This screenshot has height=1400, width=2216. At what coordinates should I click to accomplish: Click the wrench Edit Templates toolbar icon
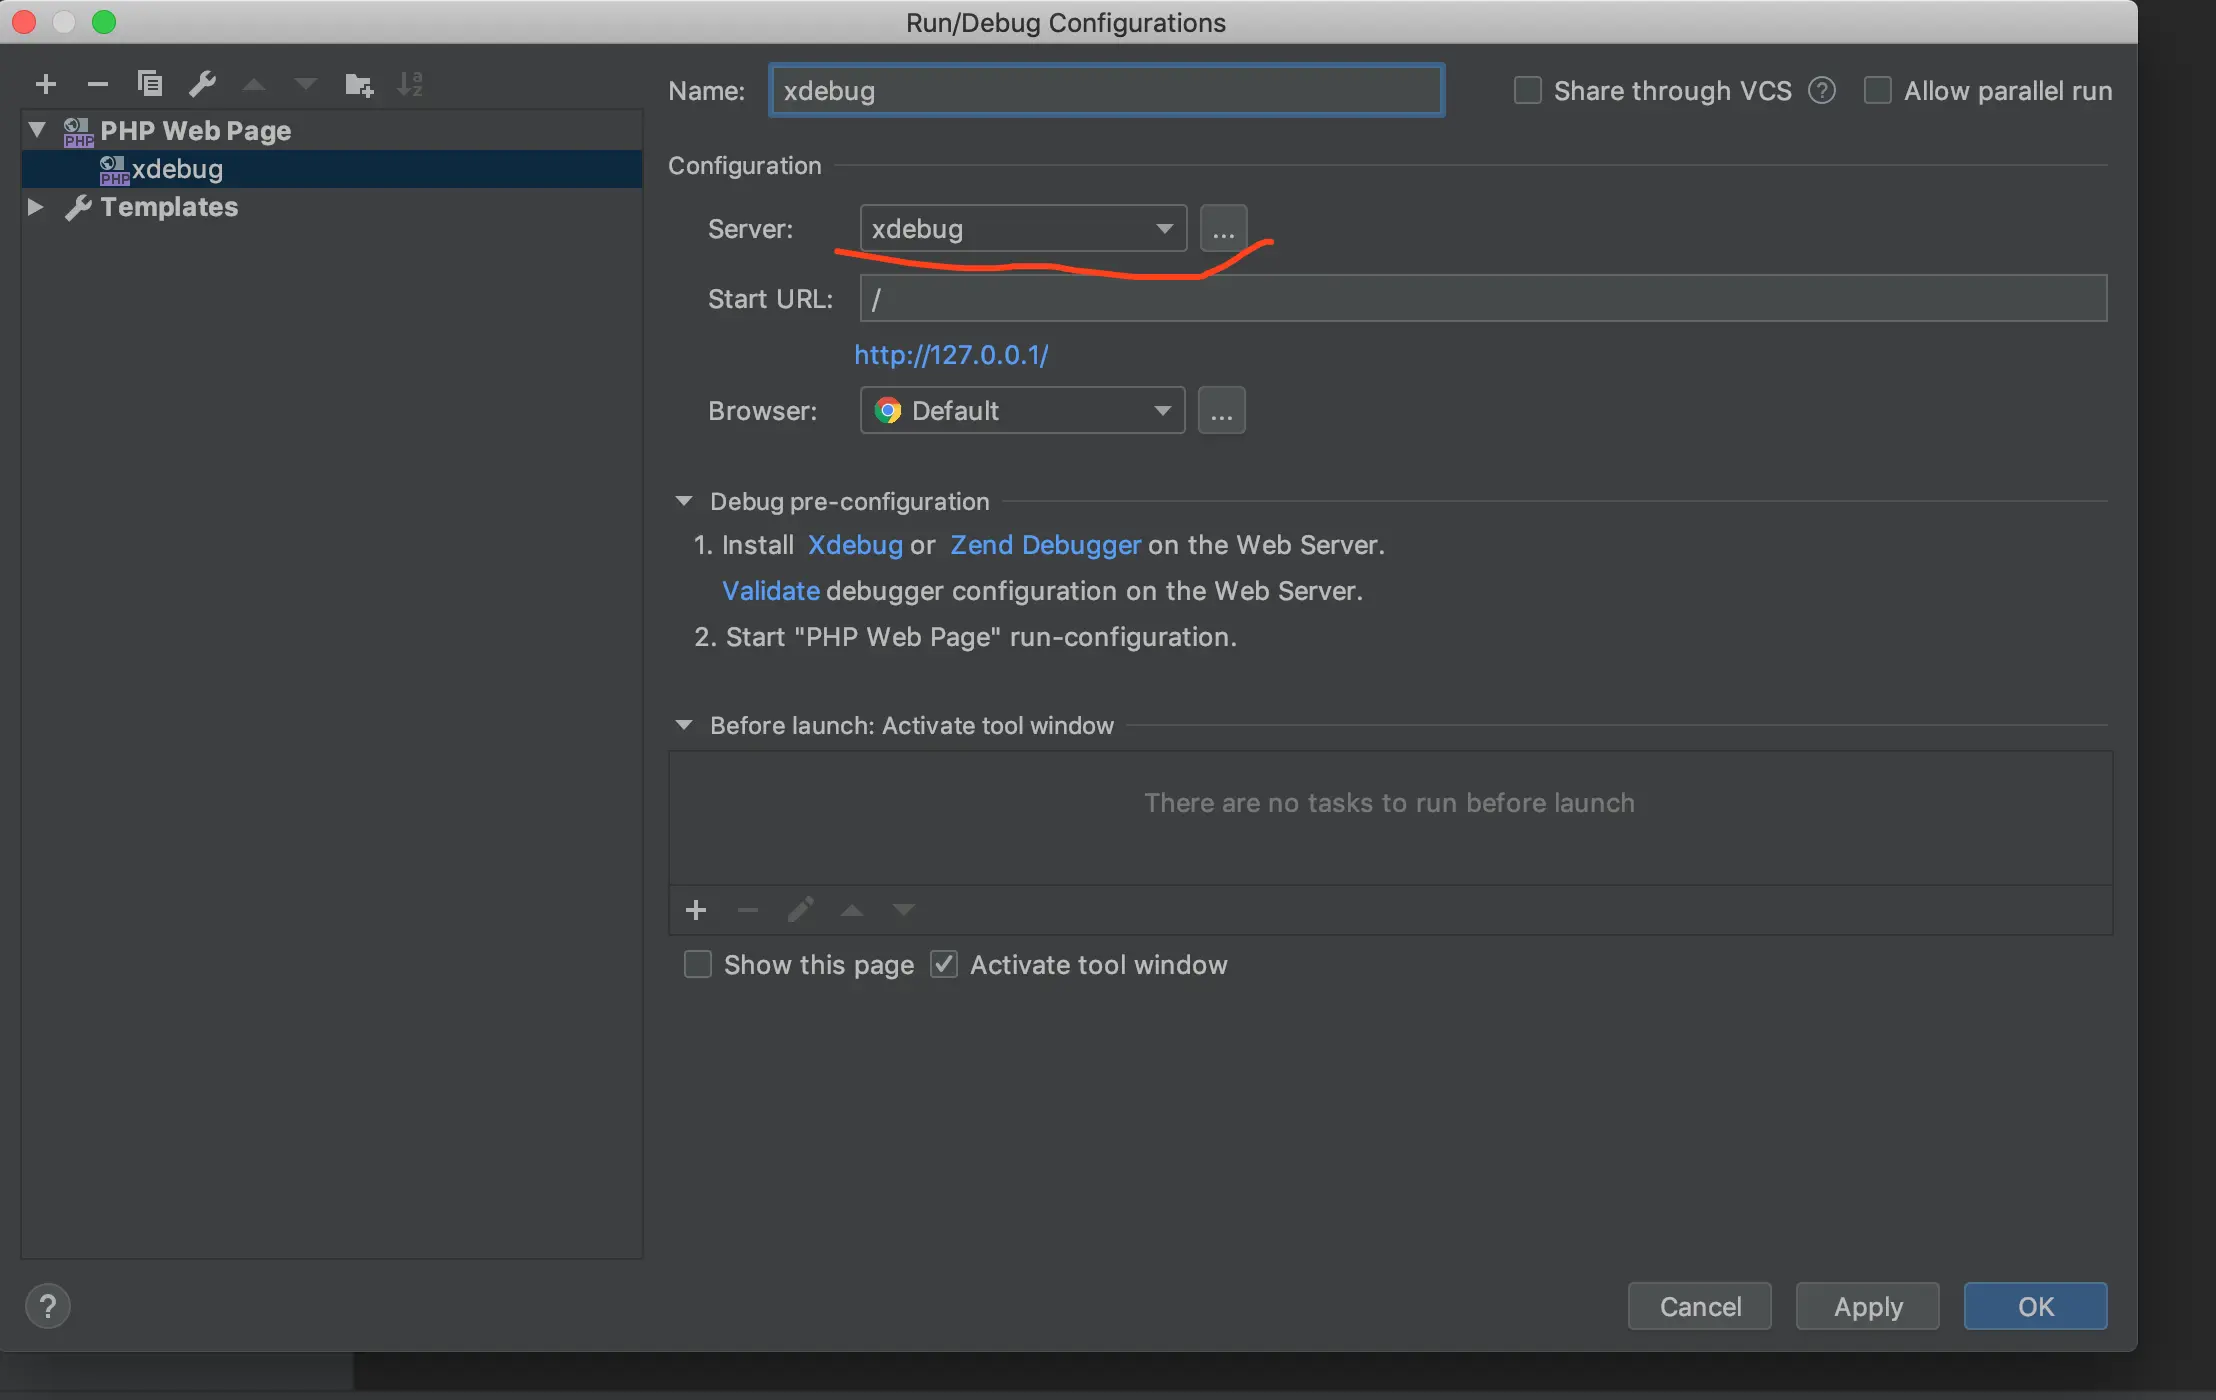pos(203,84)
